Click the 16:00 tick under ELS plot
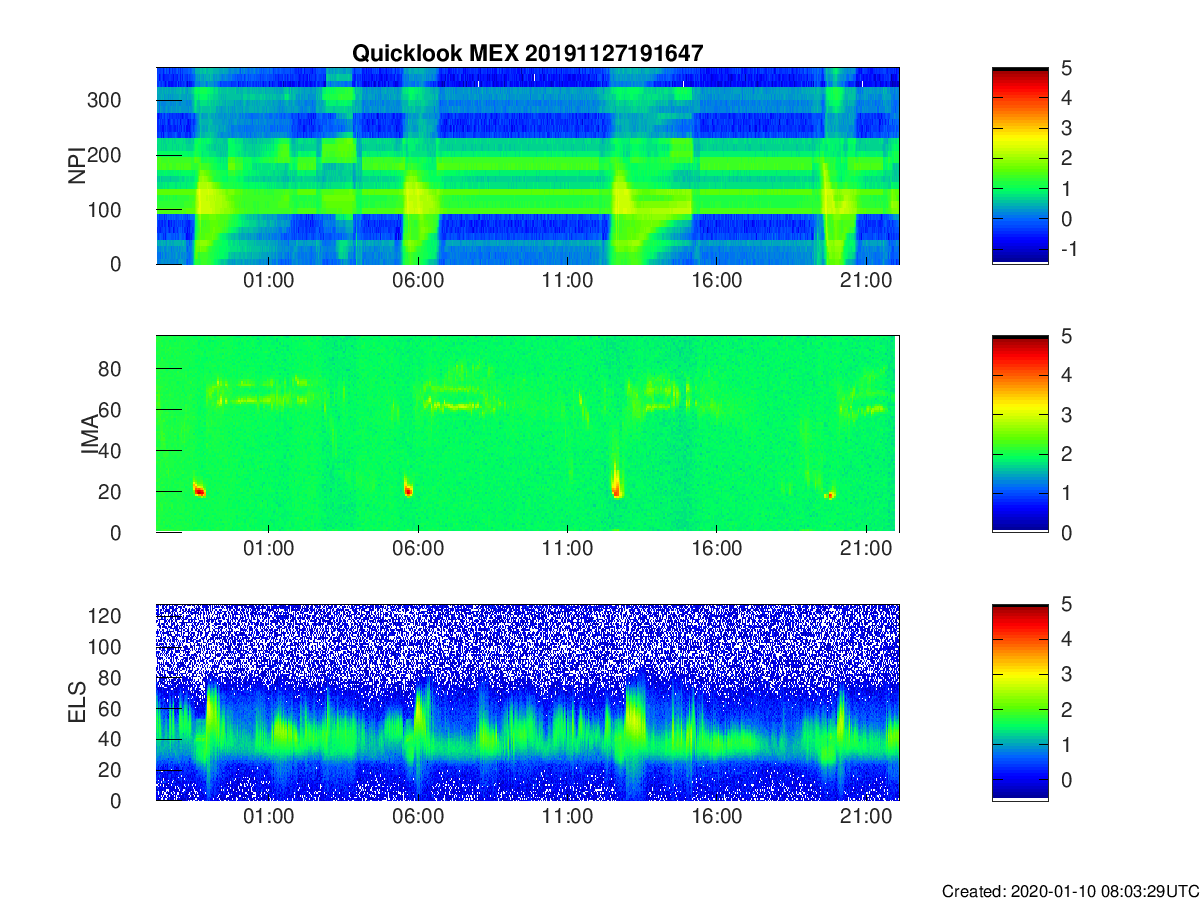This screenshot has height=900, width=1200. point(717,818)
